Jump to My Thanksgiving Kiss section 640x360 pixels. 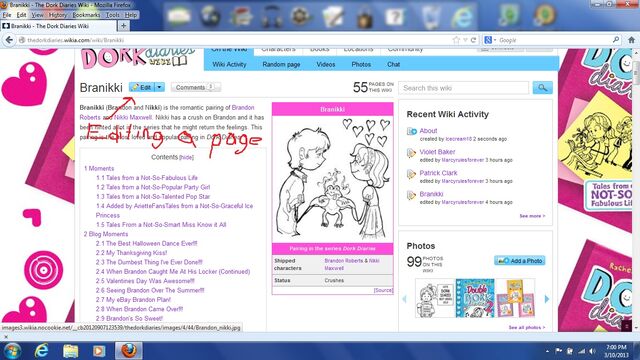click(131, 253)
